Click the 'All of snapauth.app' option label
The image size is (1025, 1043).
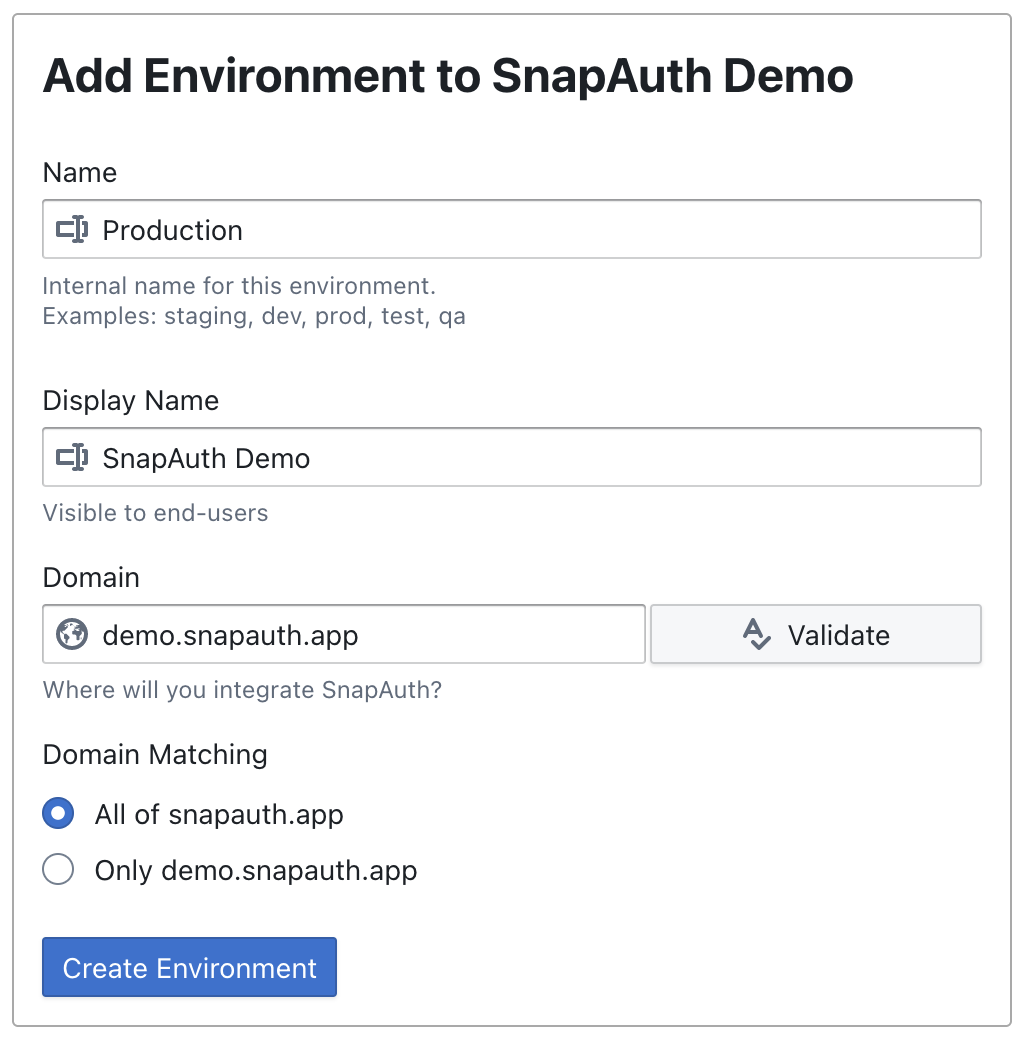(219, 814)
